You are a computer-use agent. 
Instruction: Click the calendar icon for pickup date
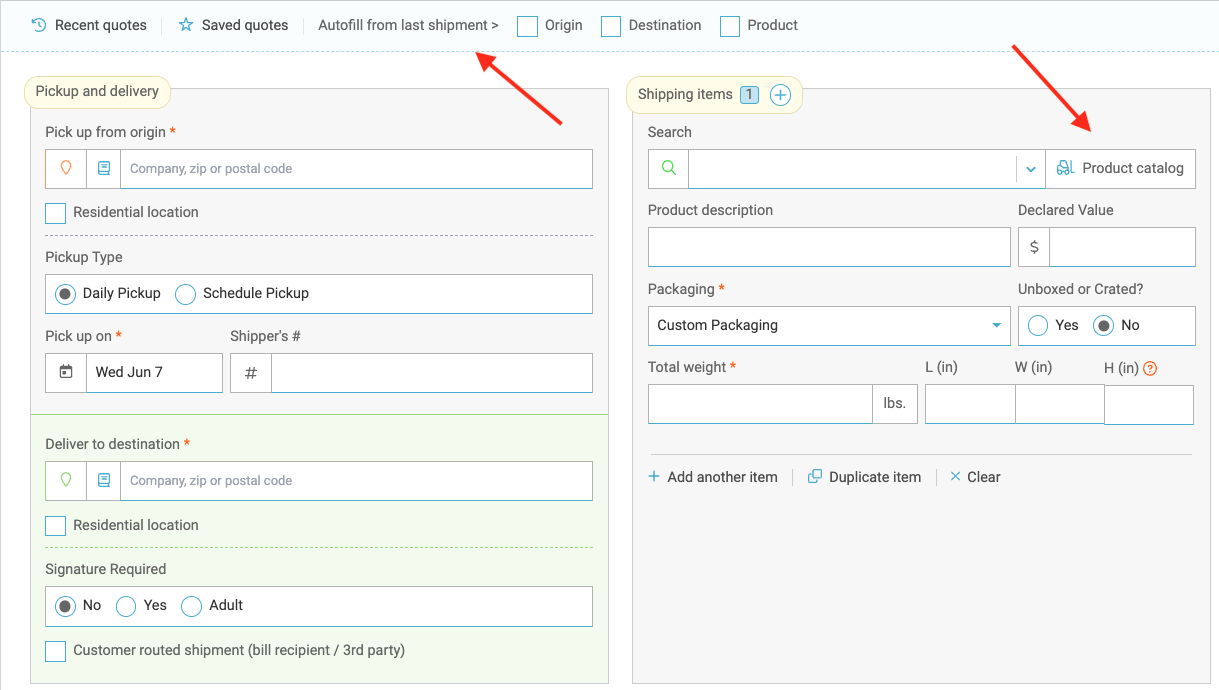click(x=66, y=372)
